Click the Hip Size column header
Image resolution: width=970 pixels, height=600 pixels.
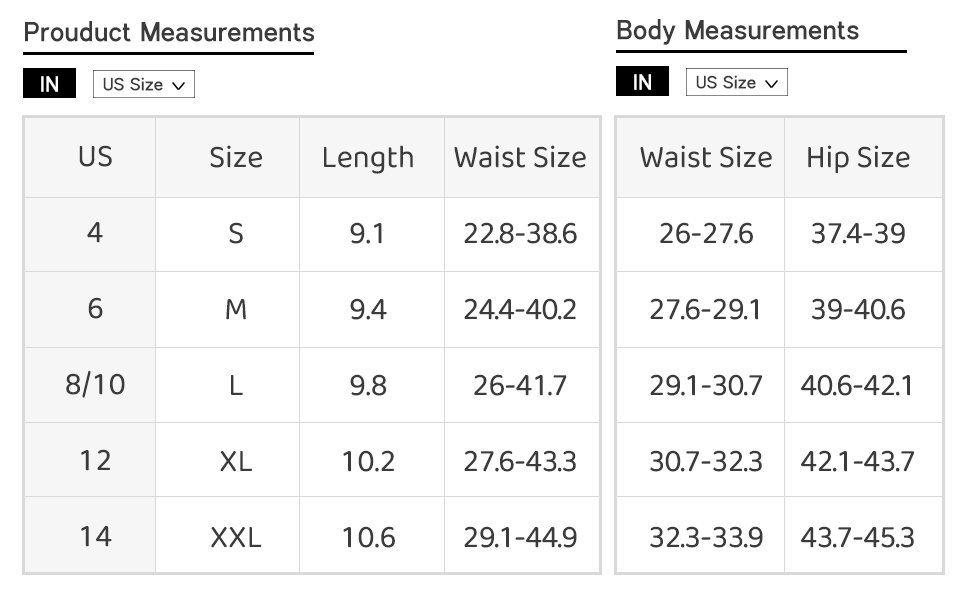pos(858,158)
